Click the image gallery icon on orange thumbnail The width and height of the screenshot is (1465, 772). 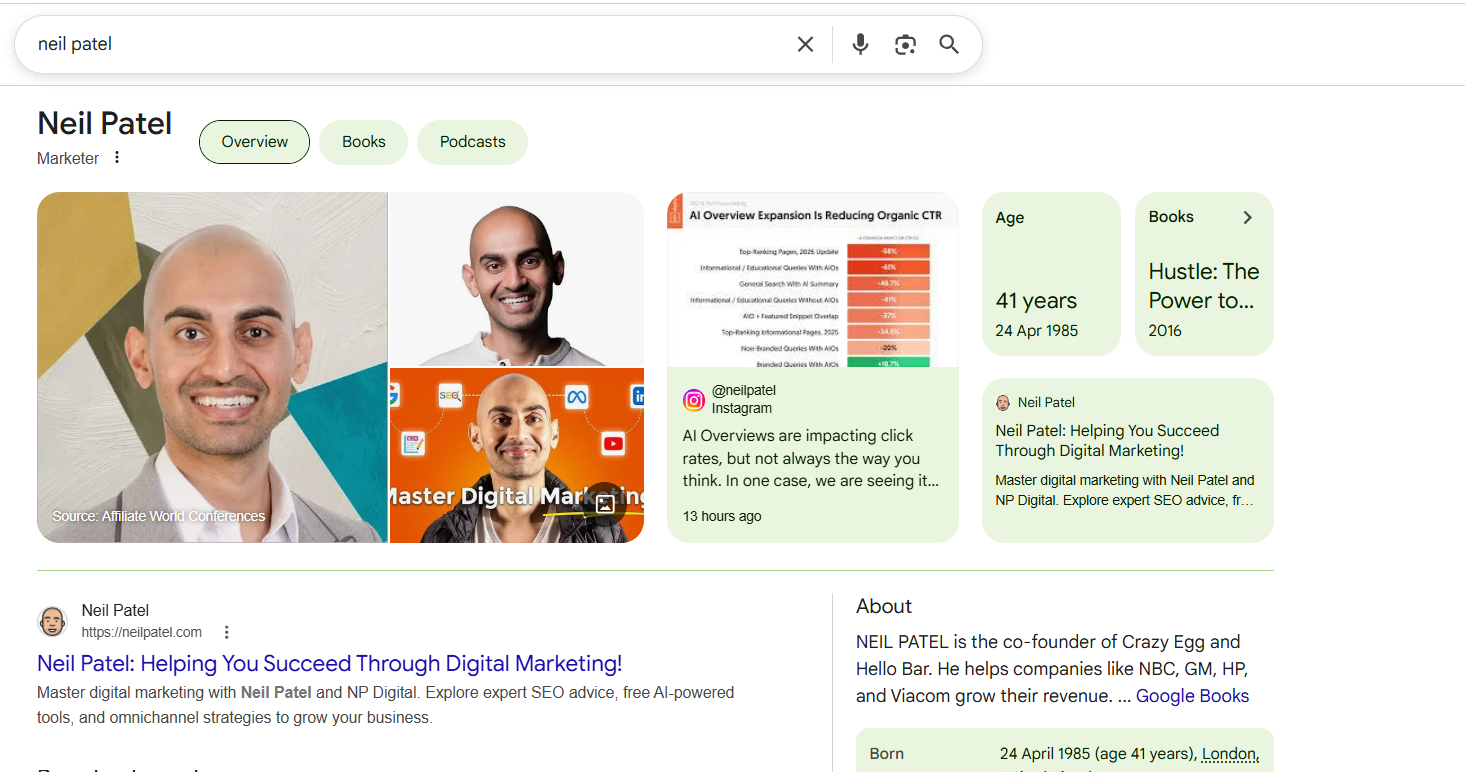tap(604, 504)
